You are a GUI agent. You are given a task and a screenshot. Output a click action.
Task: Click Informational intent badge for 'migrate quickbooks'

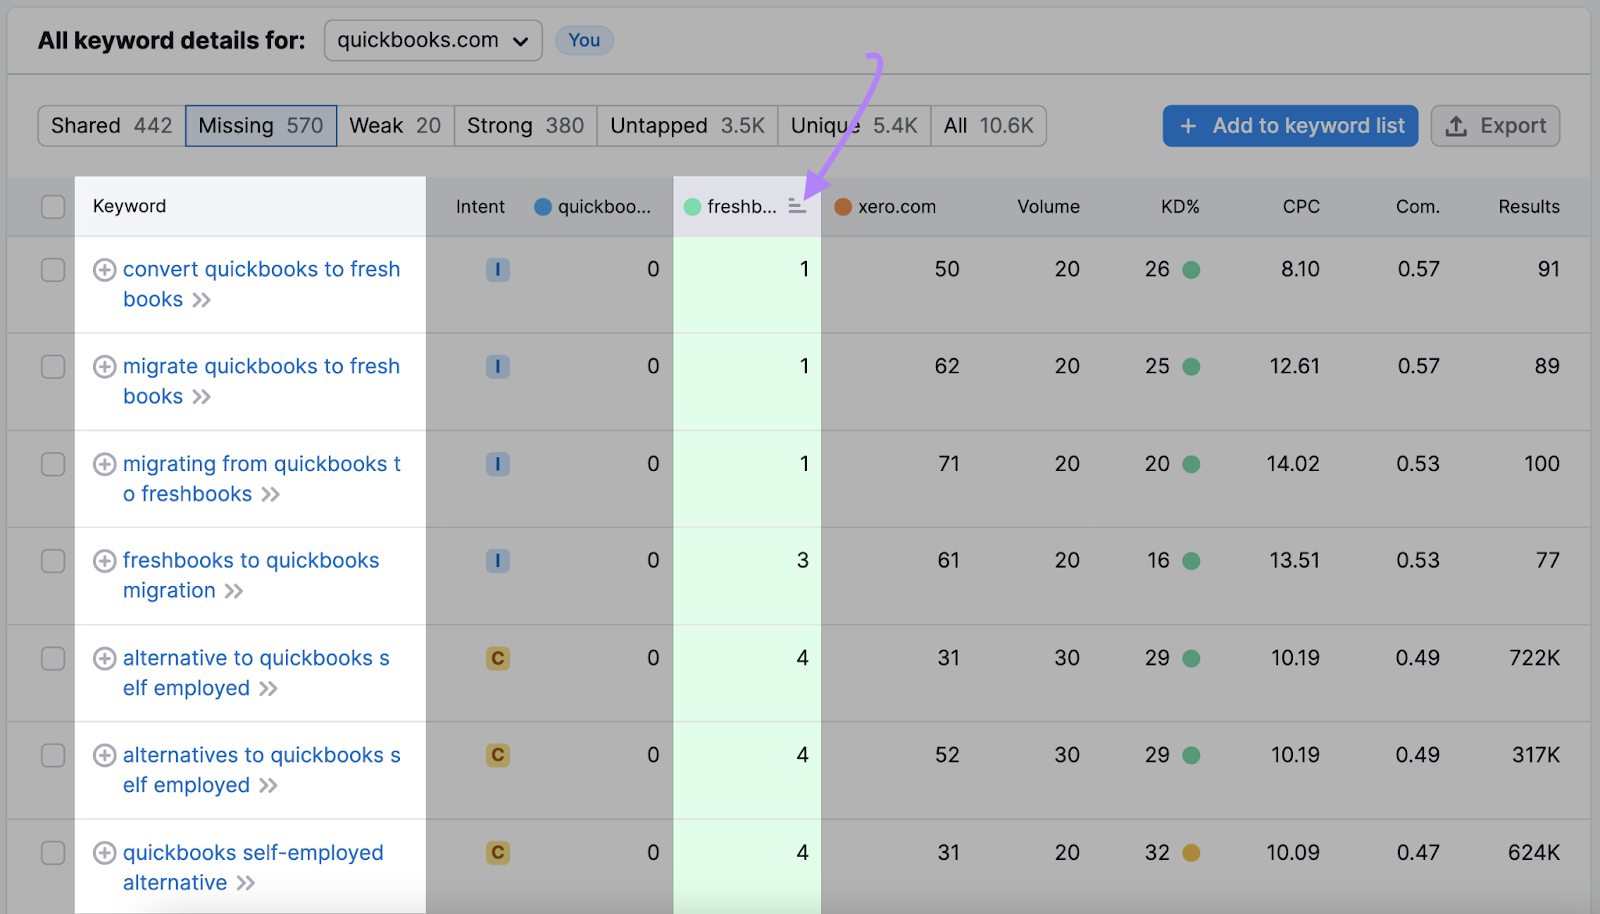click(x=498, y=367)
